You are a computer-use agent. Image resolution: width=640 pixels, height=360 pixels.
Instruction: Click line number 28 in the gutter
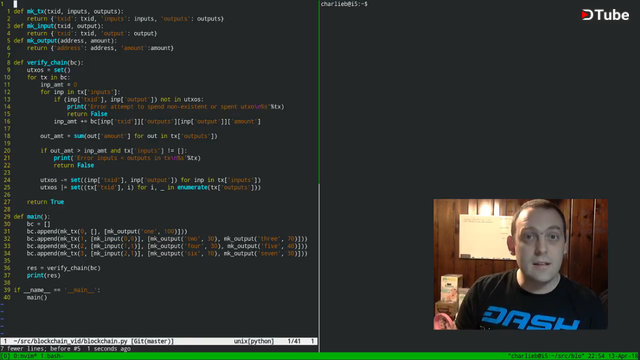click(x=7, y=210)
